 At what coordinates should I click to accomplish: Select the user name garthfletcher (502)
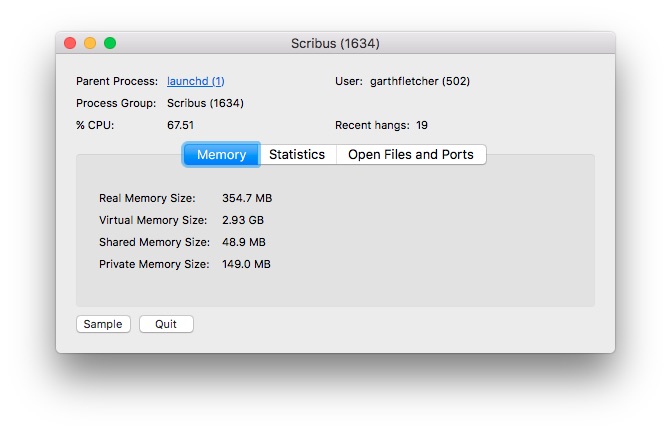[x=420, y=81]
